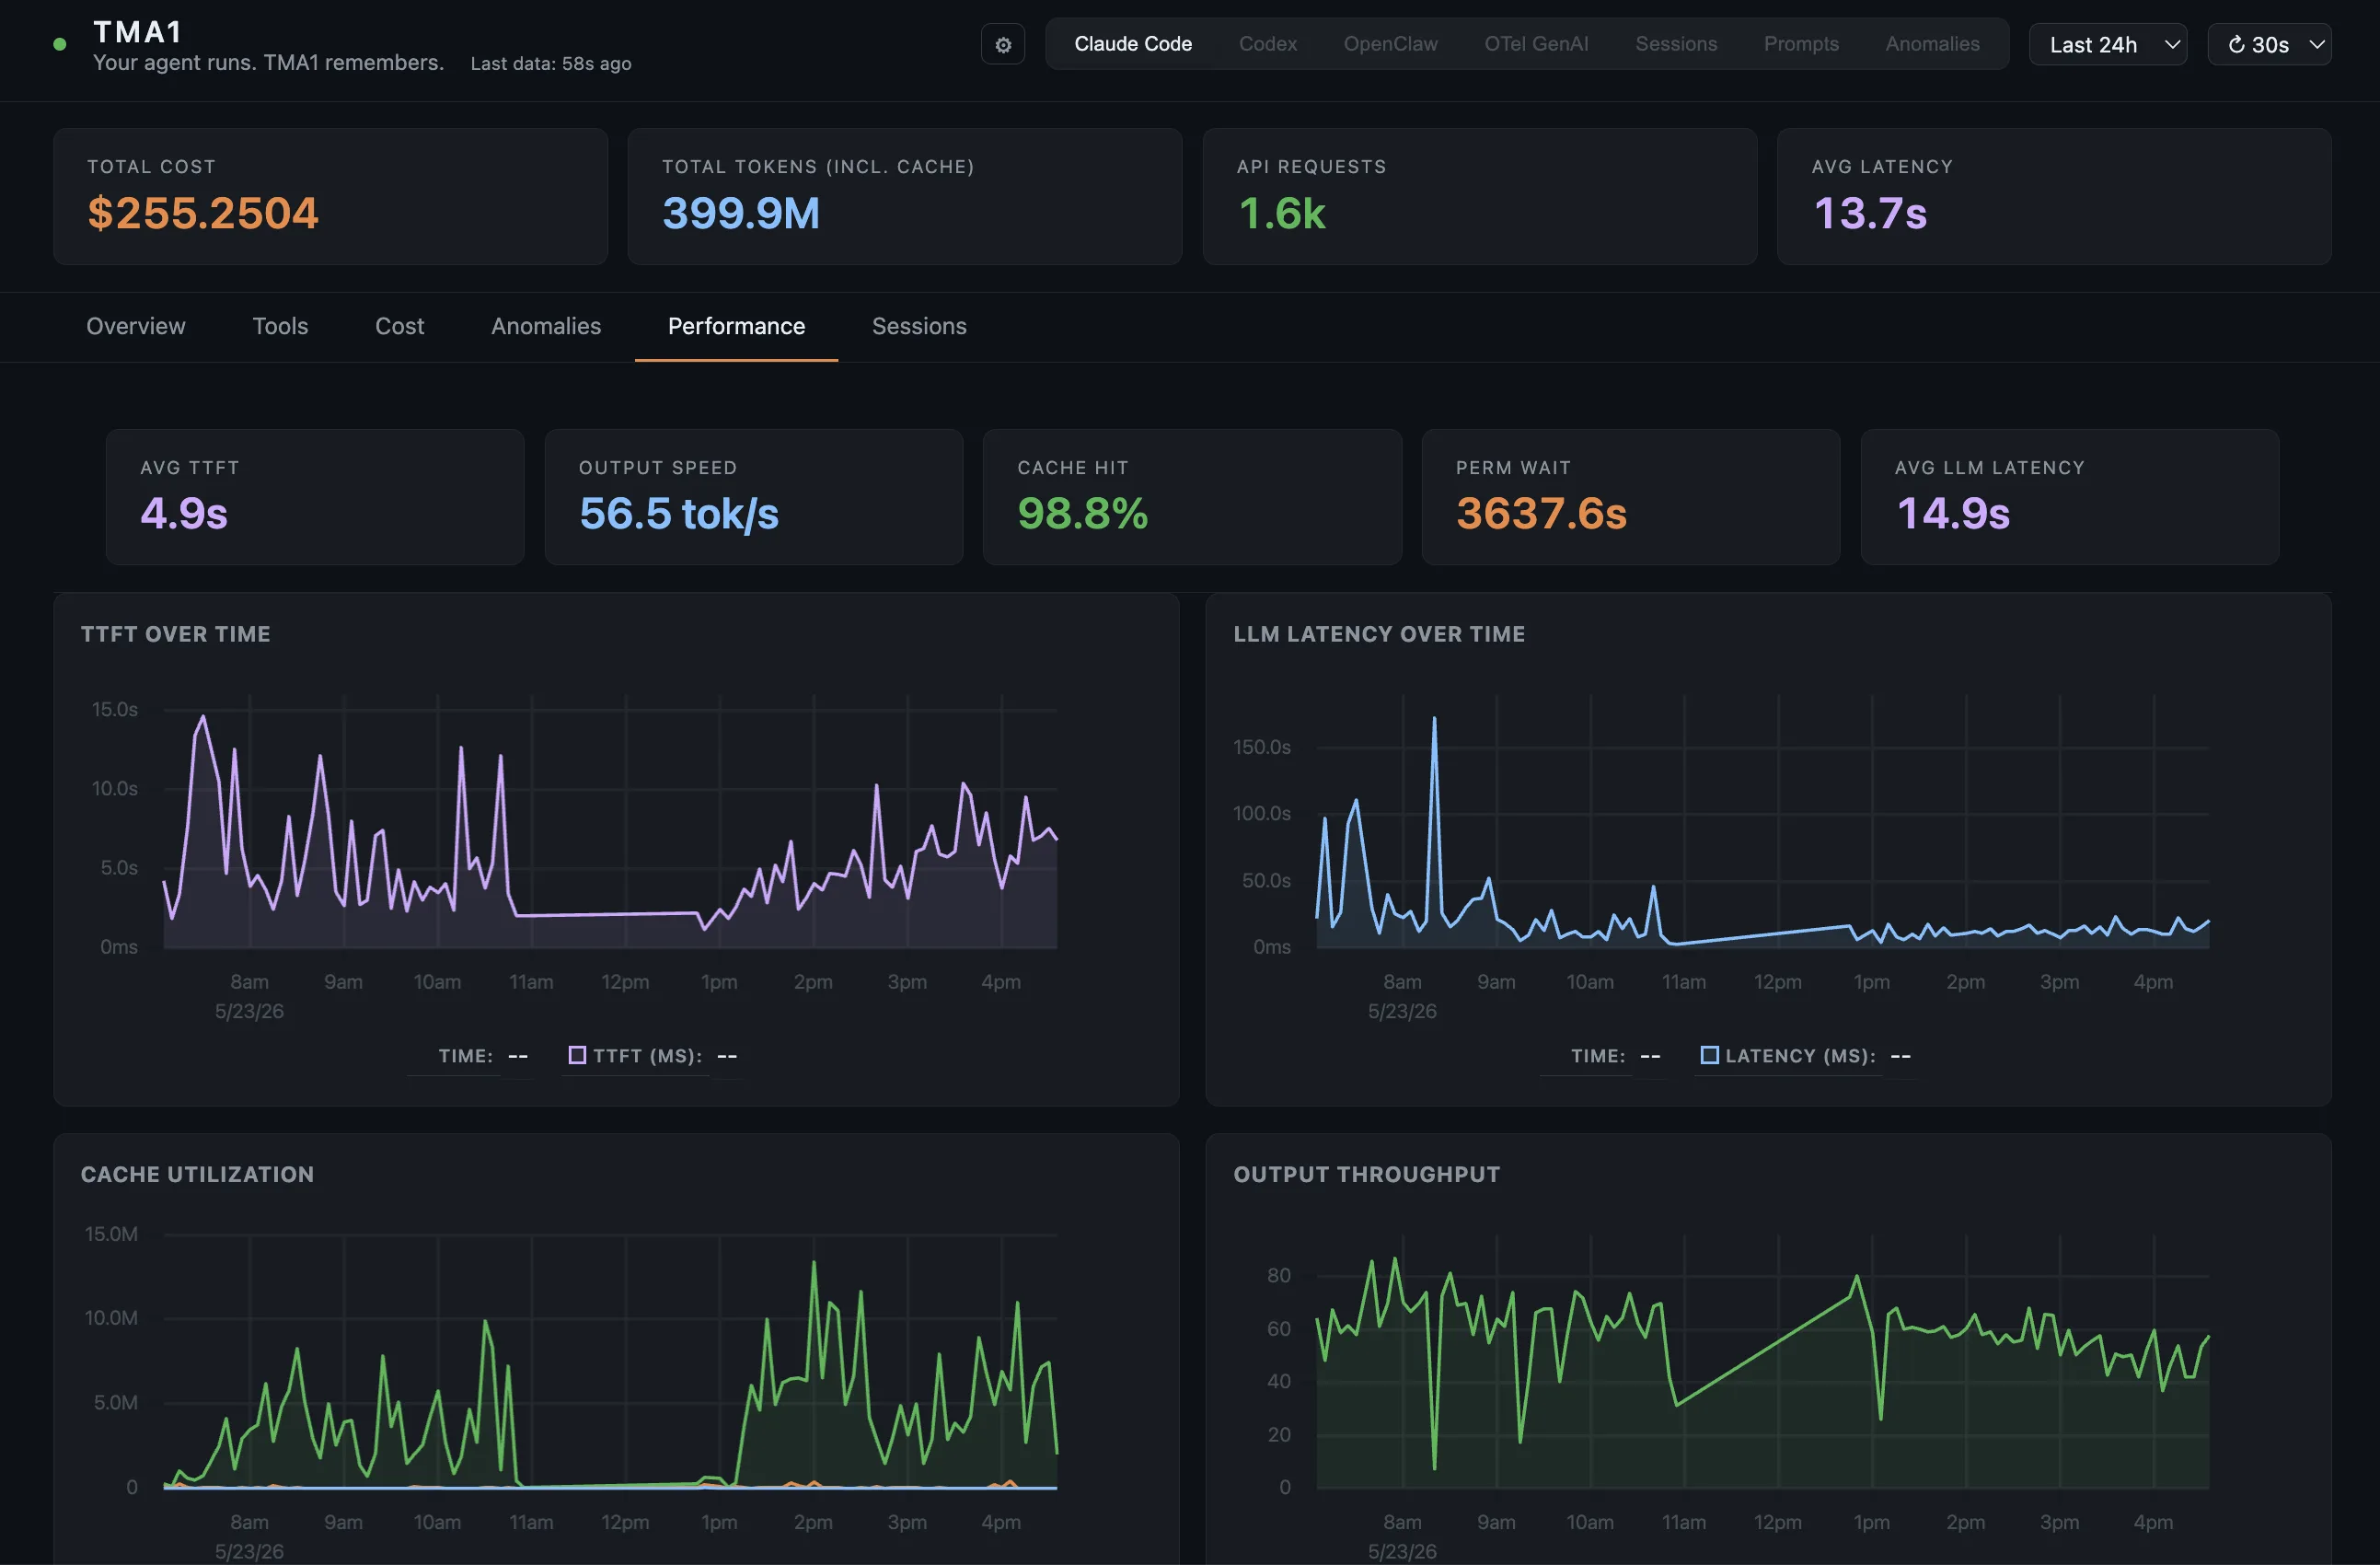
Task: Open the Sessions tab in top navigation
Action: [1676, 44]
